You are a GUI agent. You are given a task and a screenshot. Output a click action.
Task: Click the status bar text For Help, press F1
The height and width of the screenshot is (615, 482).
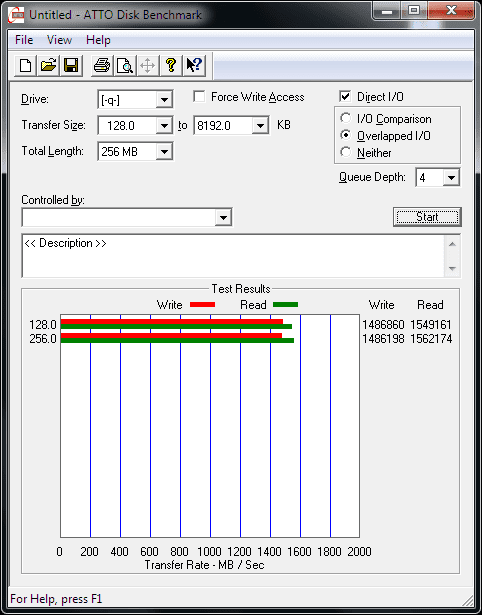pos(56,599)
